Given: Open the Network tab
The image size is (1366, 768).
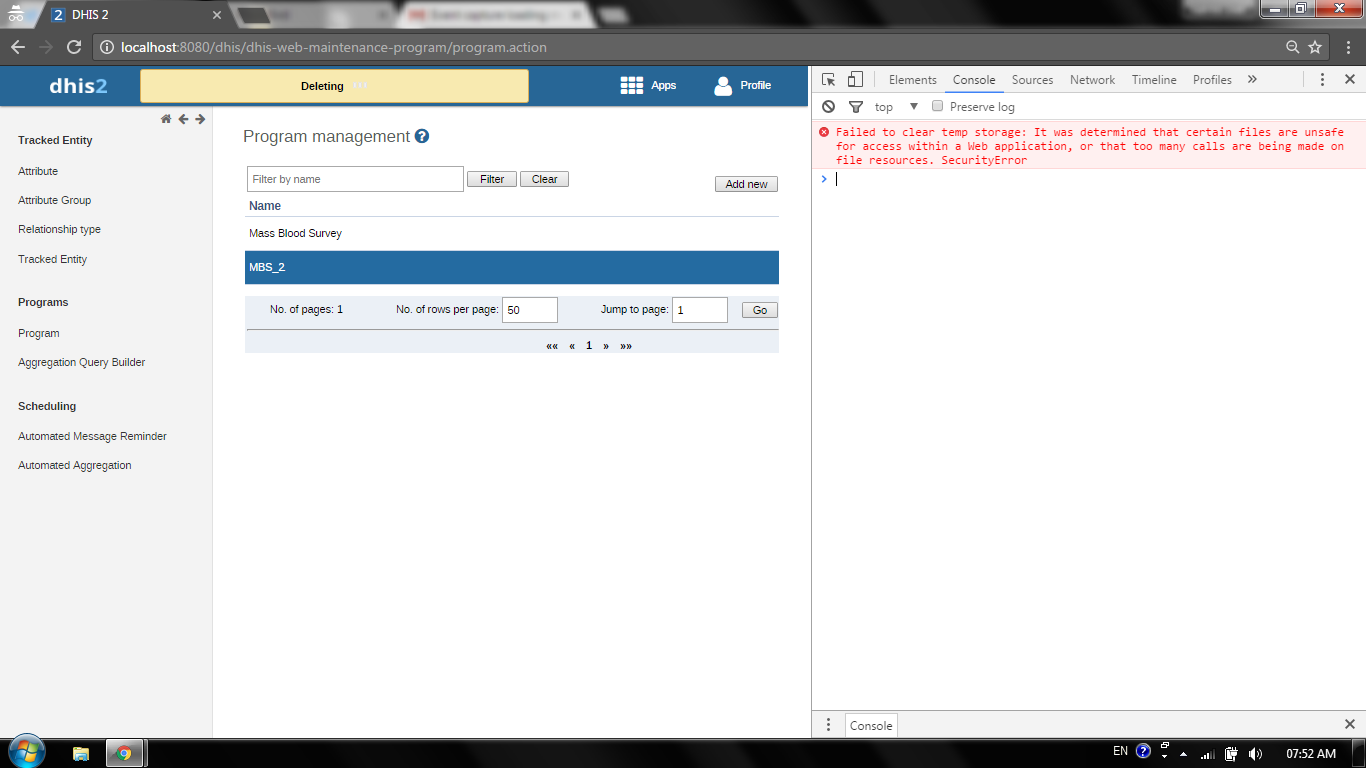Looking at the screenshot, I should pyautogui.click(x=1092, y=80).
